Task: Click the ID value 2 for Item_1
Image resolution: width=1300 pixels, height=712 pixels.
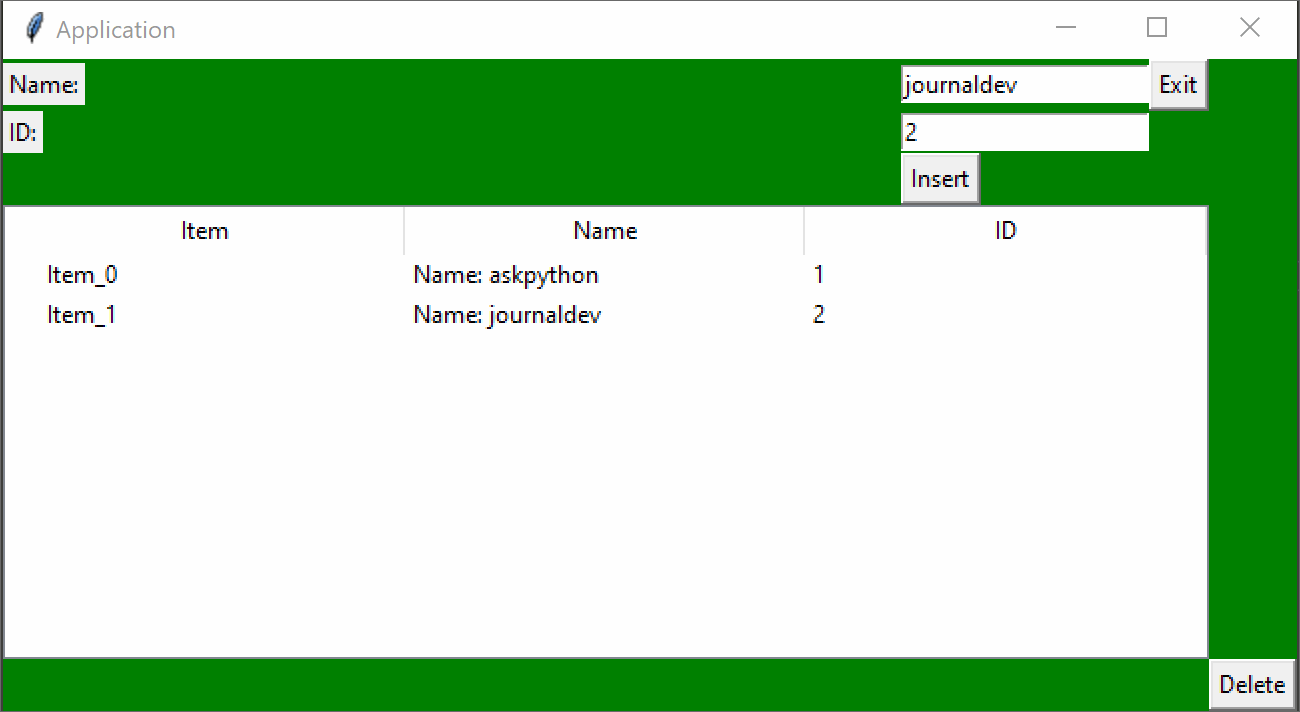Action: pos(818,314)
